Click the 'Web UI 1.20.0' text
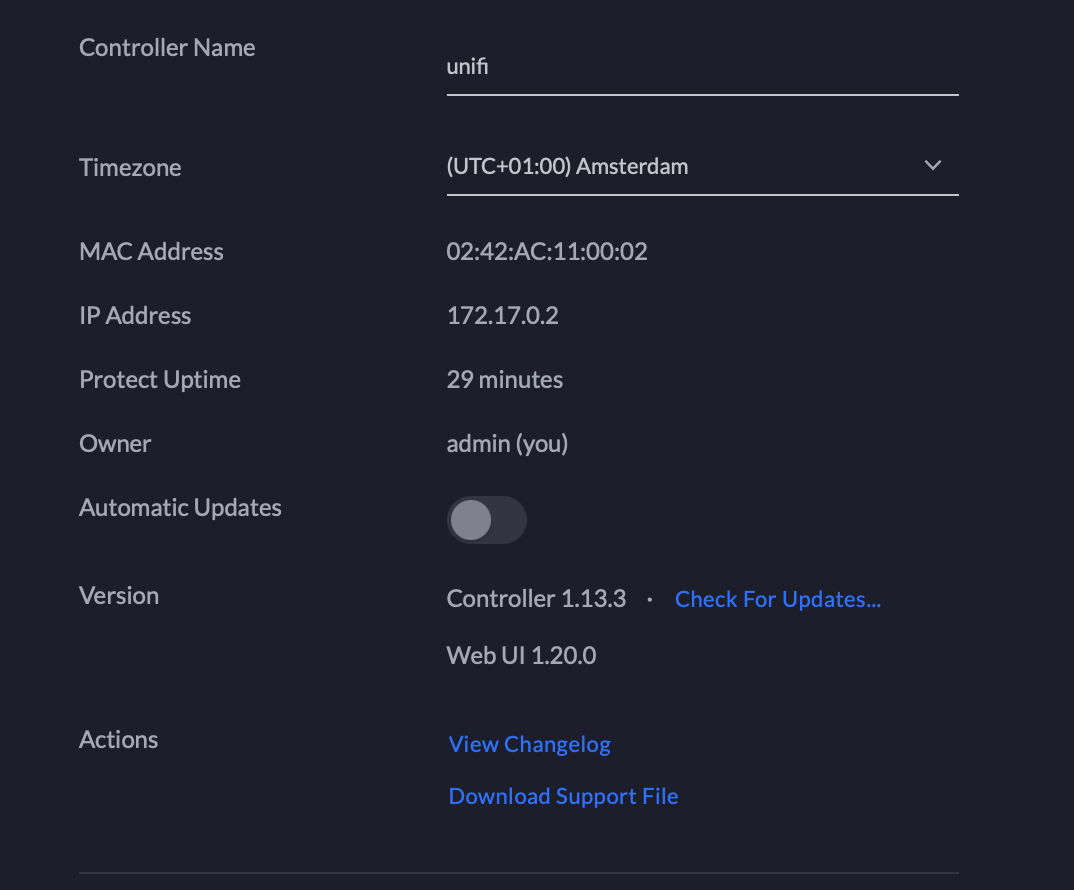 (521, 656)
